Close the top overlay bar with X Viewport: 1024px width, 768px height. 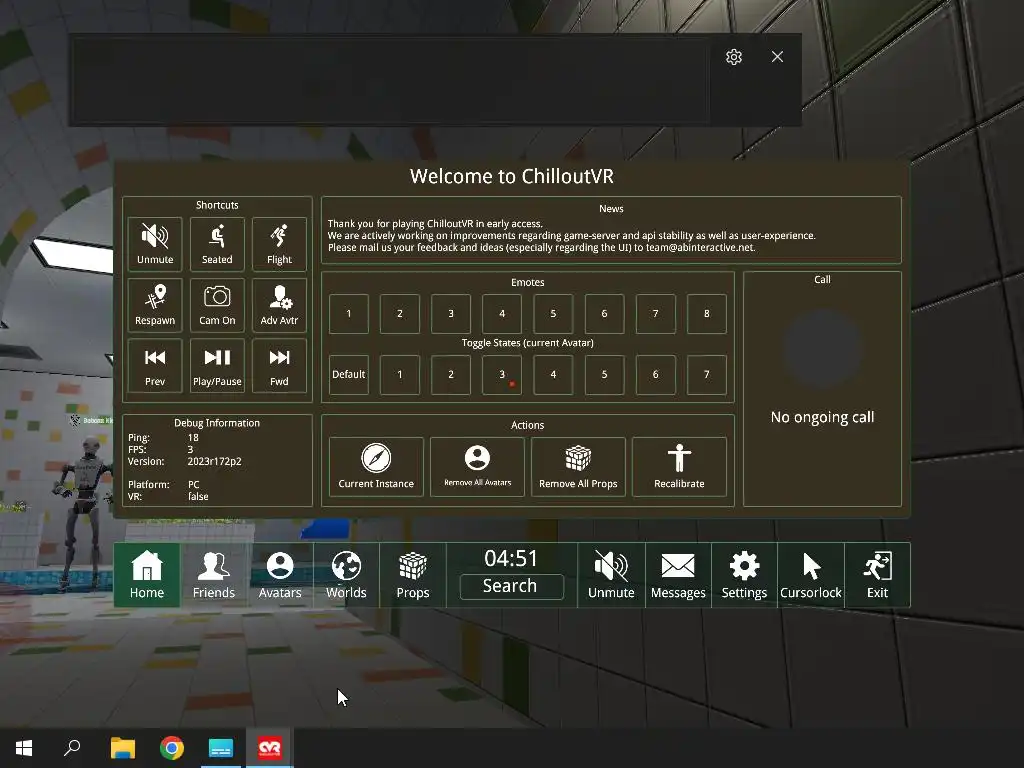(x=777, y=57)
